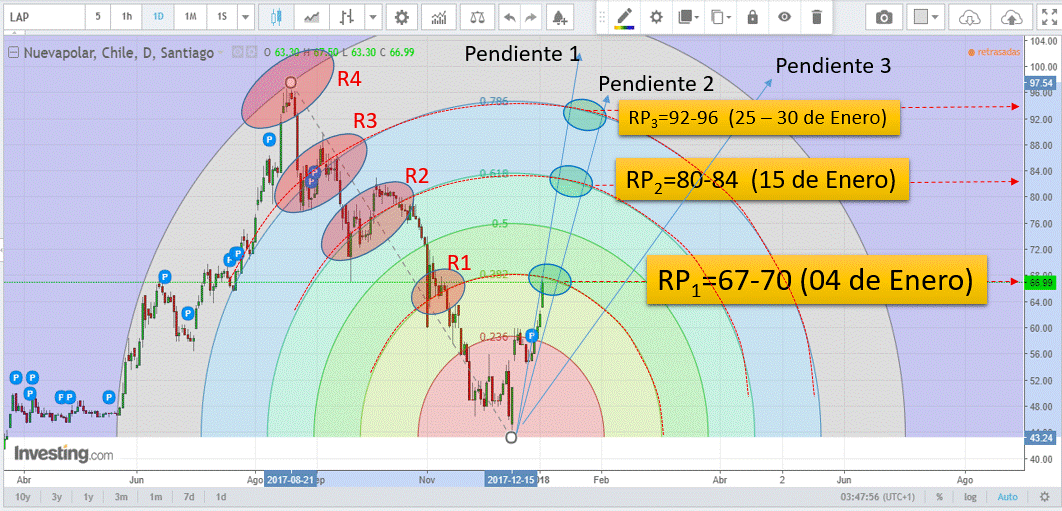Select Fibonacci anchor circle at R4 peak

point(291,83)
